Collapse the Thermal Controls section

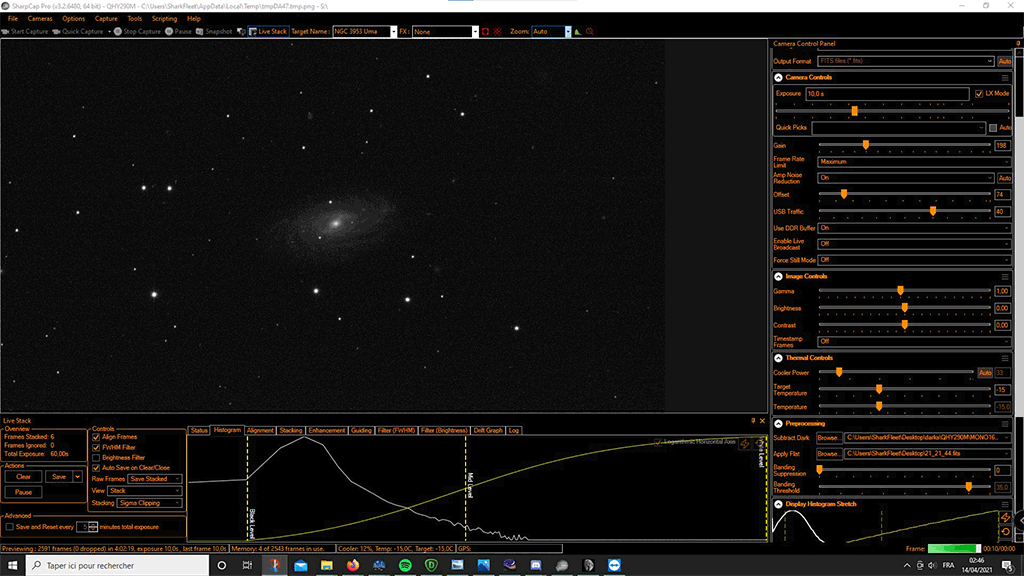pyautogui.click(x=778, y=357)
